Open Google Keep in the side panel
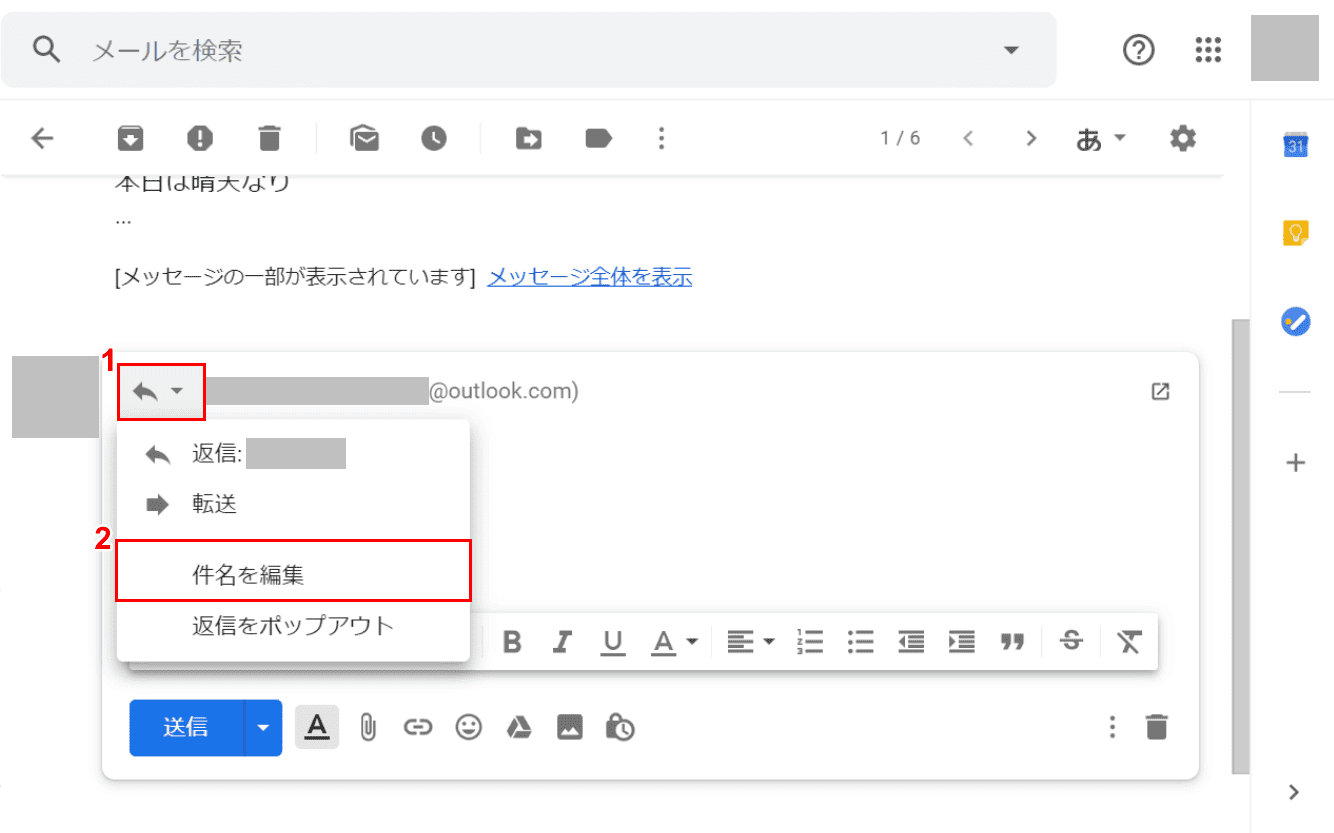Screen dimensions: 1334x833 click(1296, 233)
